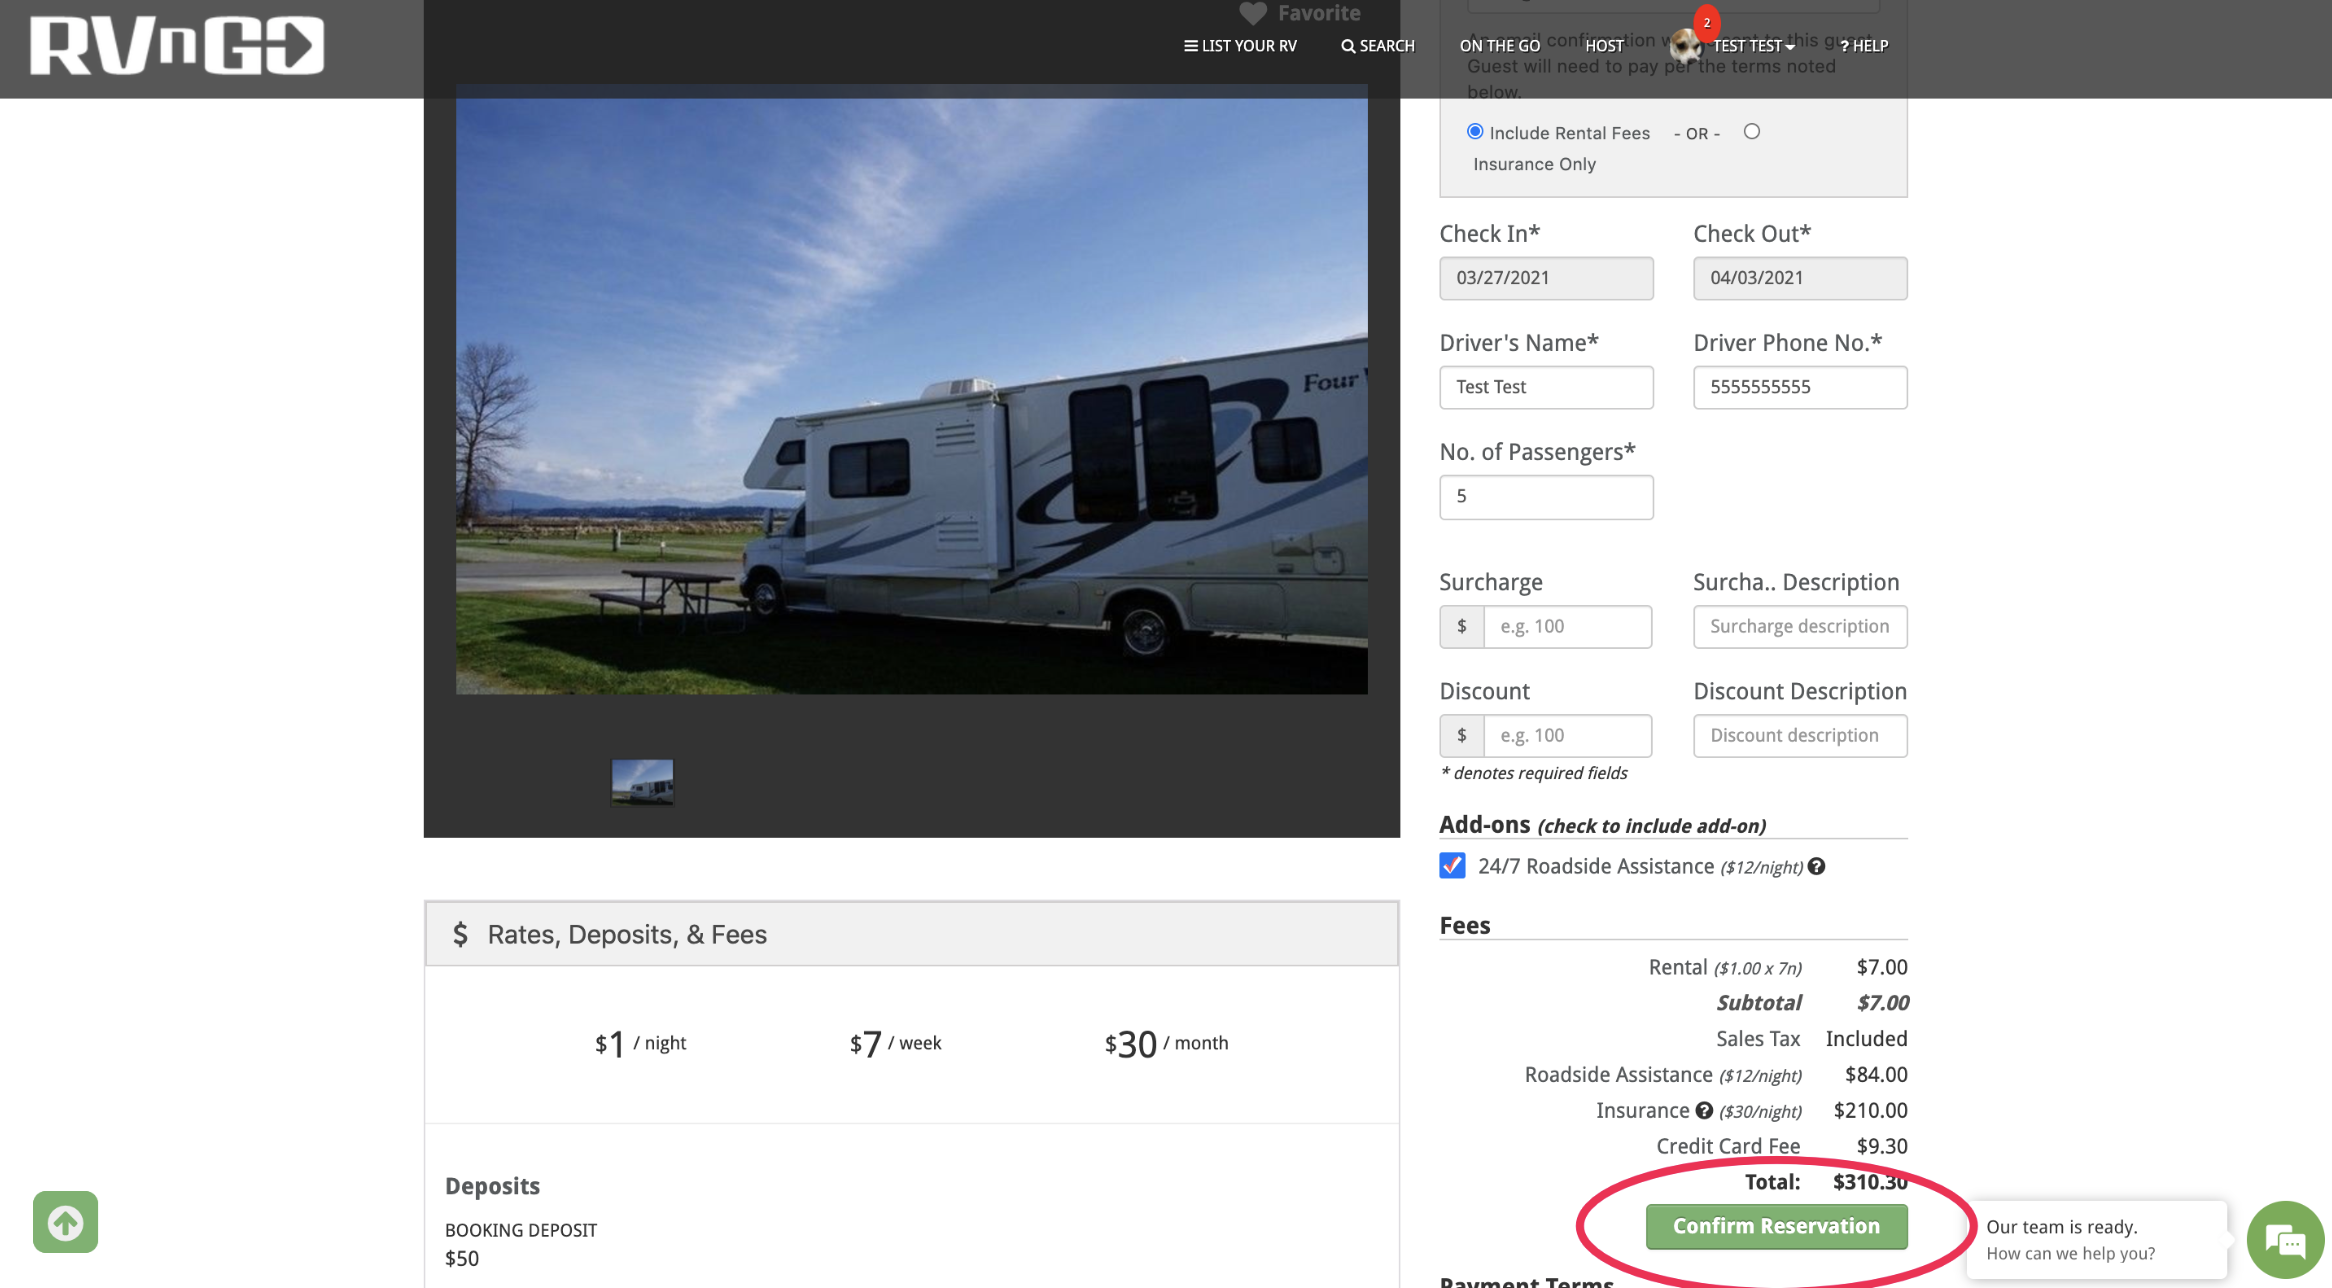This screenshot has height=1288, width=2332.
Task: Select the Include Rental Fees radio button
Action: point(1474,131)
